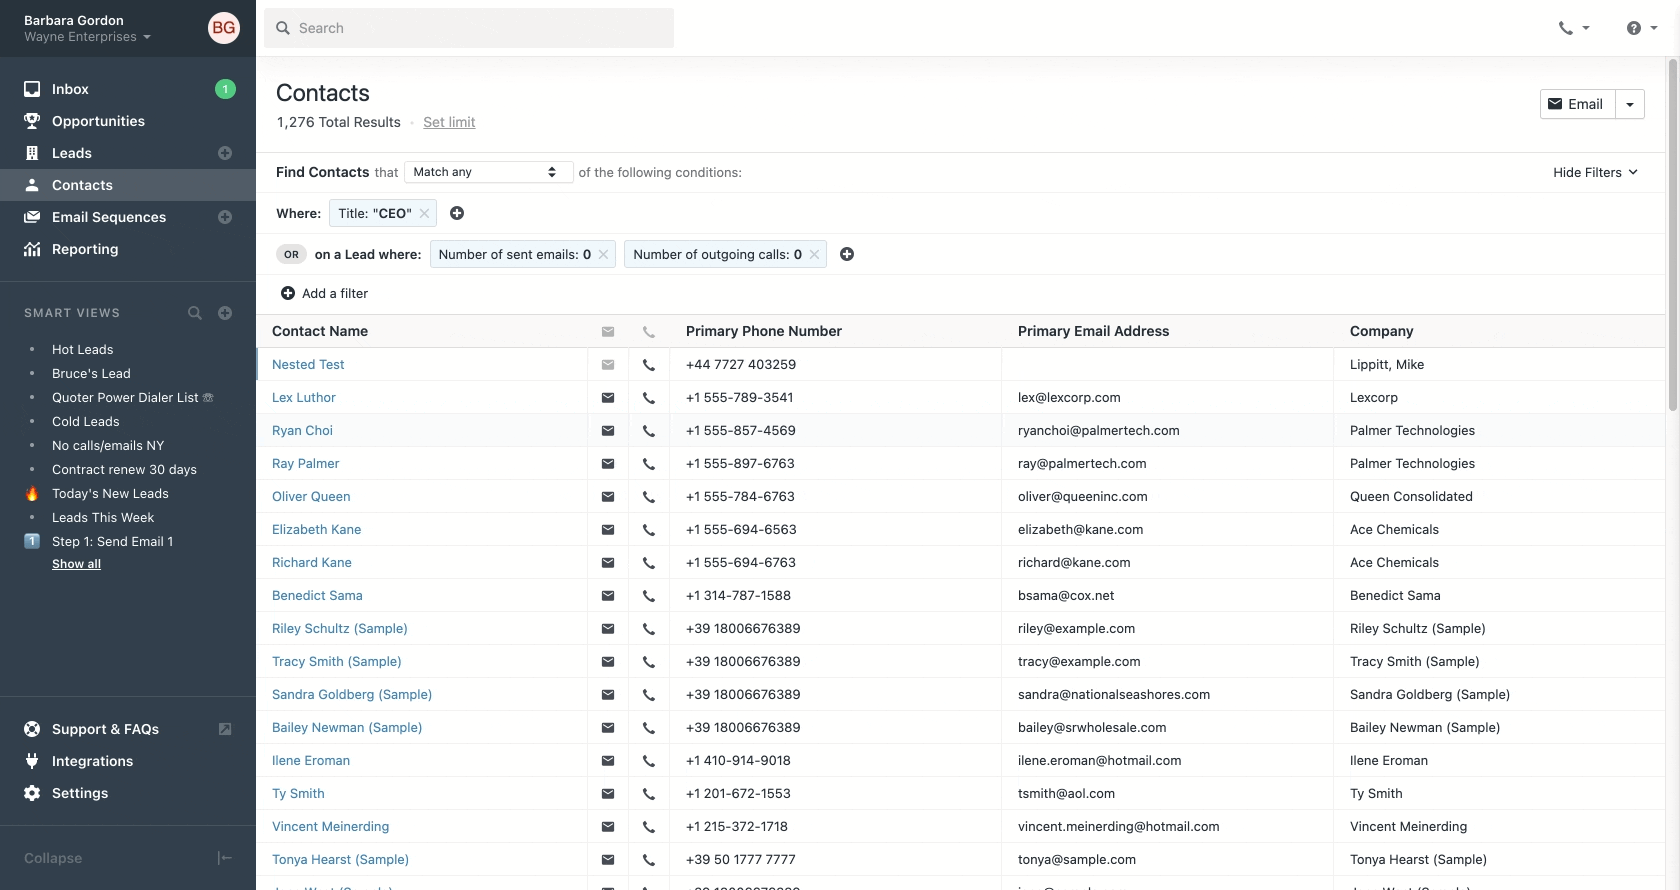Open the Email button dropdown arrow
1680x890 pixels.
[1630, 104]
